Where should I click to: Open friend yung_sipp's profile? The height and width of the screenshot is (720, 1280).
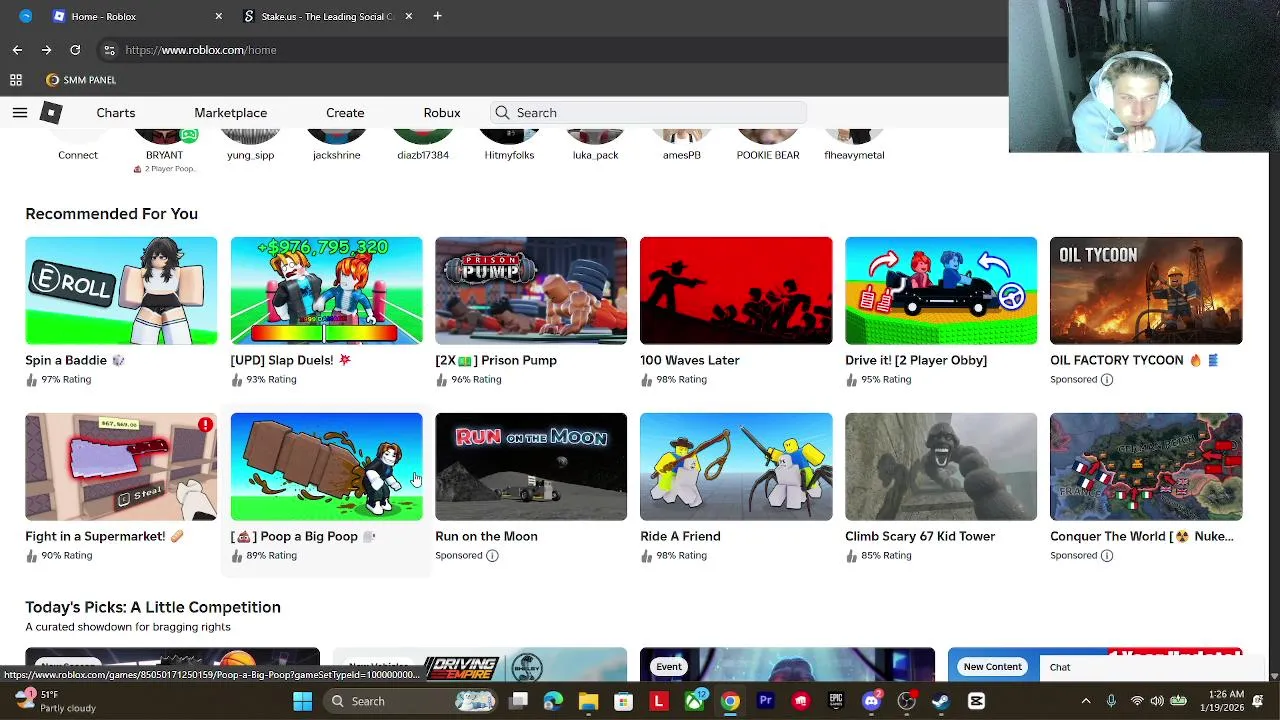tap(250, 147)
